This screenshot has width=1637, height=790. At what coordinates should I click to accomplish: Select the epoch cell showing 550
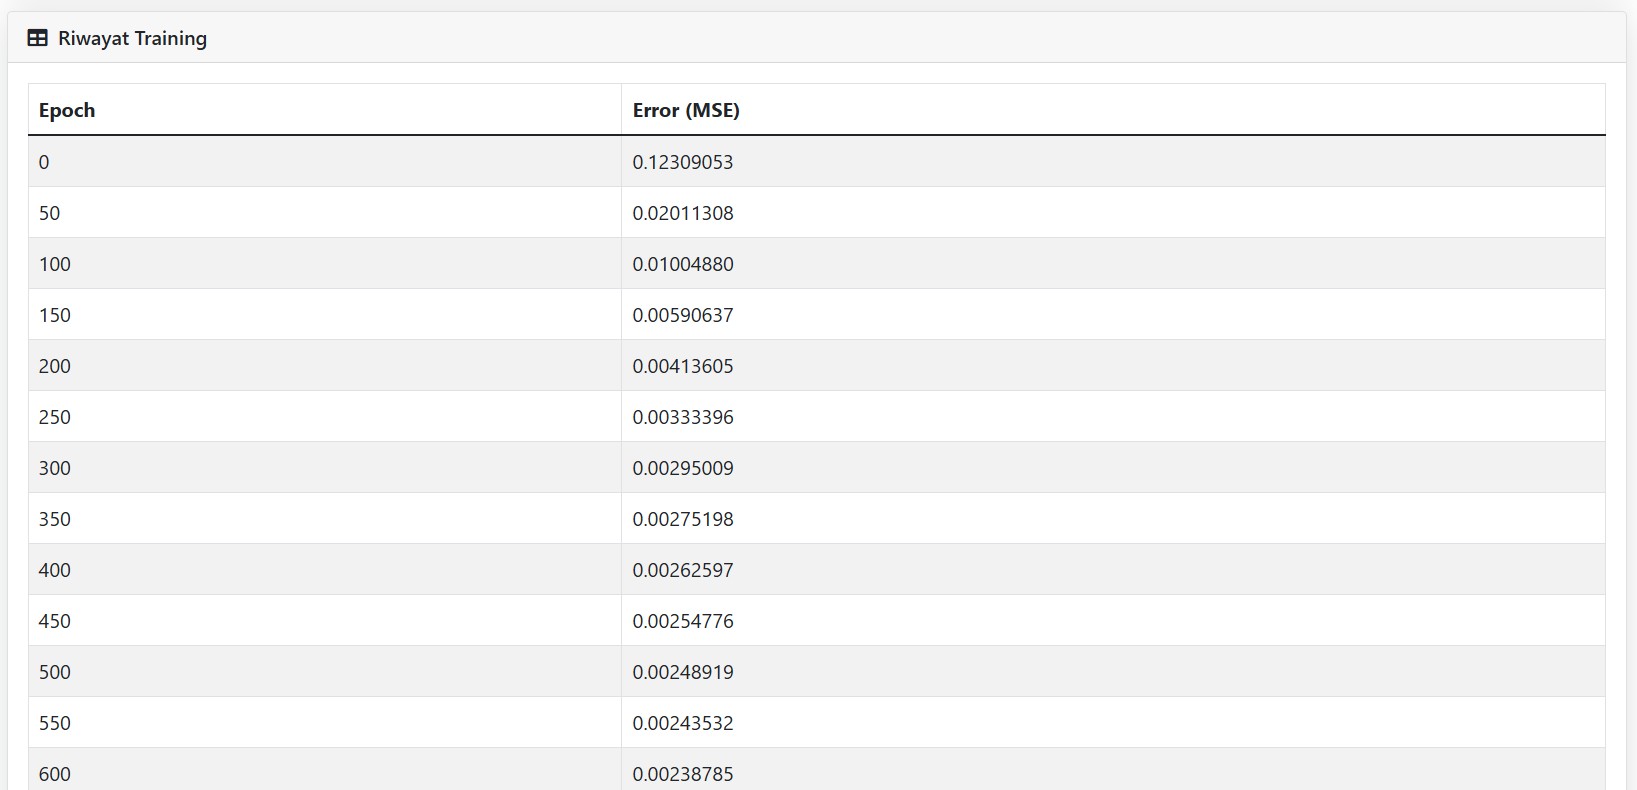[325, 723]
